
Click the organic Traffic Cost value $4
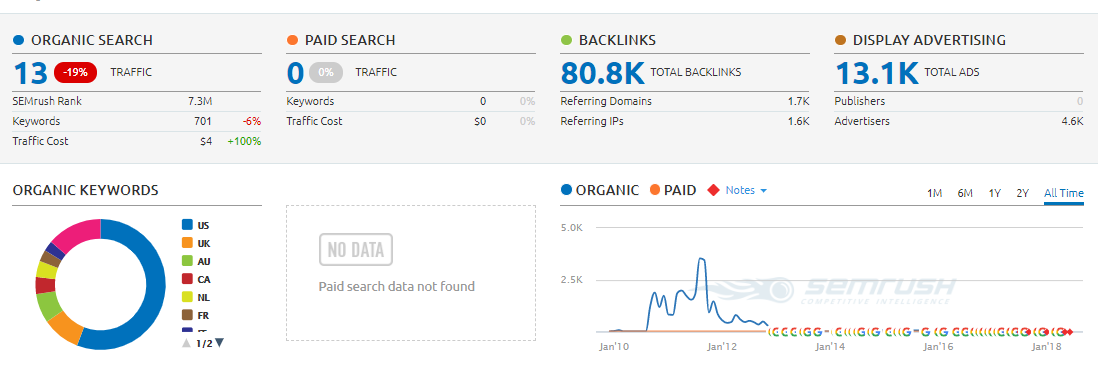click(206, 142)
